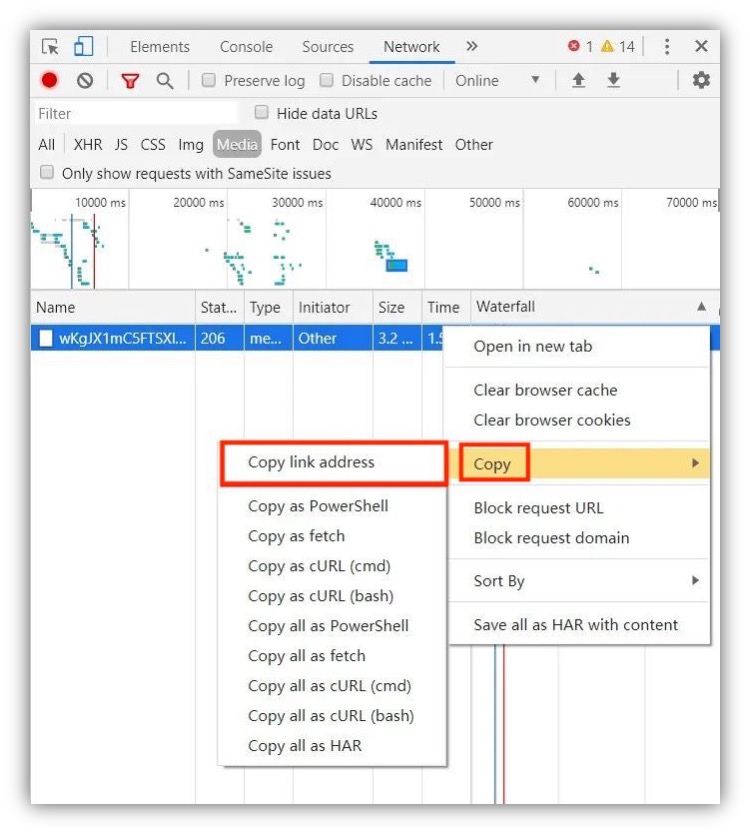Select the Network tab

tap(411, 47)
